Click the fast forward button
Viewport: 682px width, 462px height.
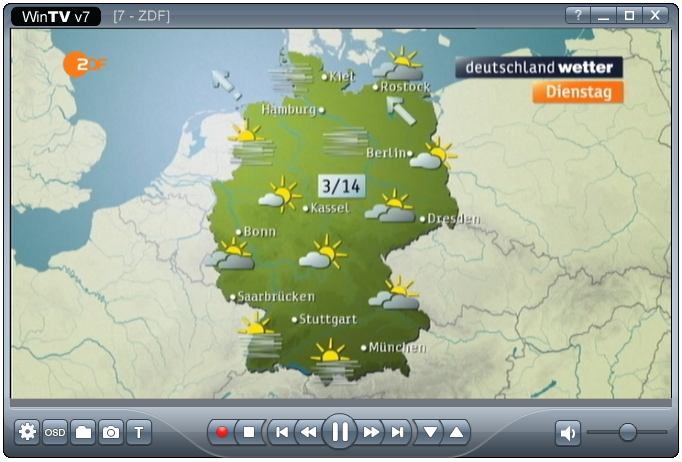tap(371, 432)
